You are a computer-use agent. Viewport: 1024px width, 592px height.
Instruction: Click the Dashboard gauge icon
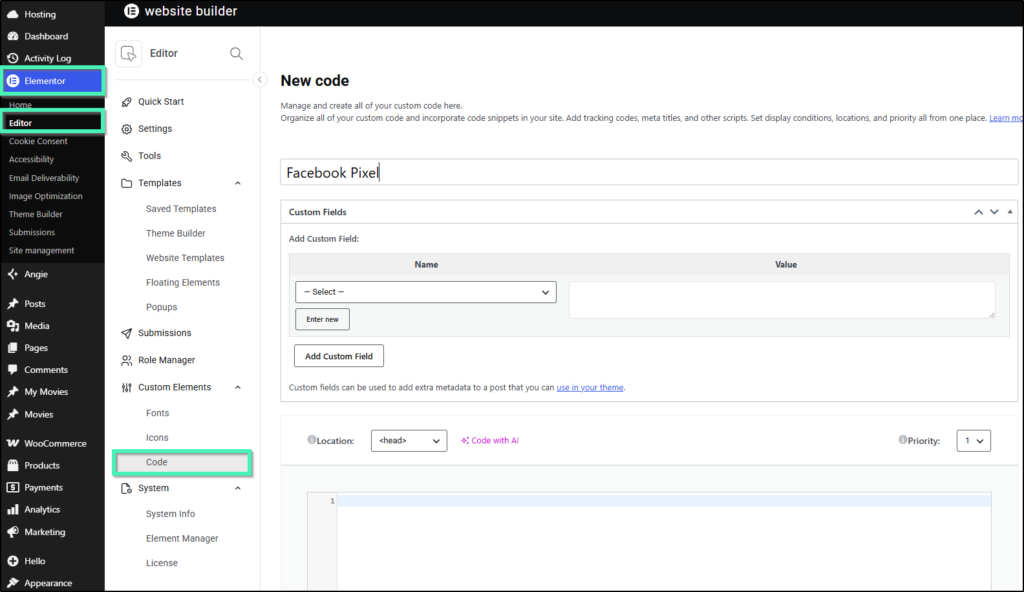(x=12, y=36)
